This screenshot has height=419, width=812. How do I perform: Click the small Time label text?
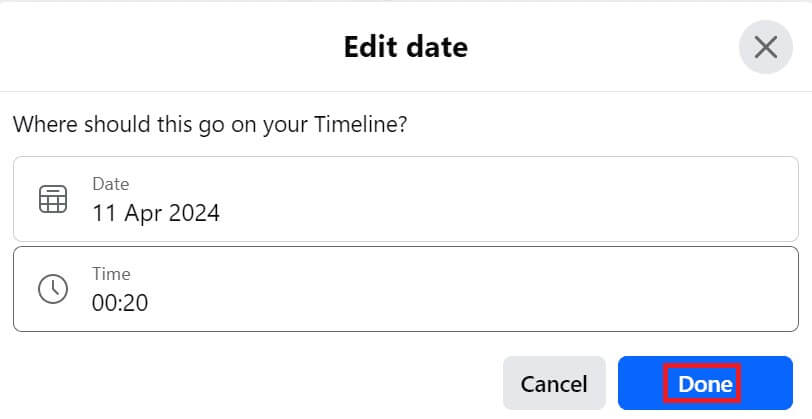click(x=111, y=274)
